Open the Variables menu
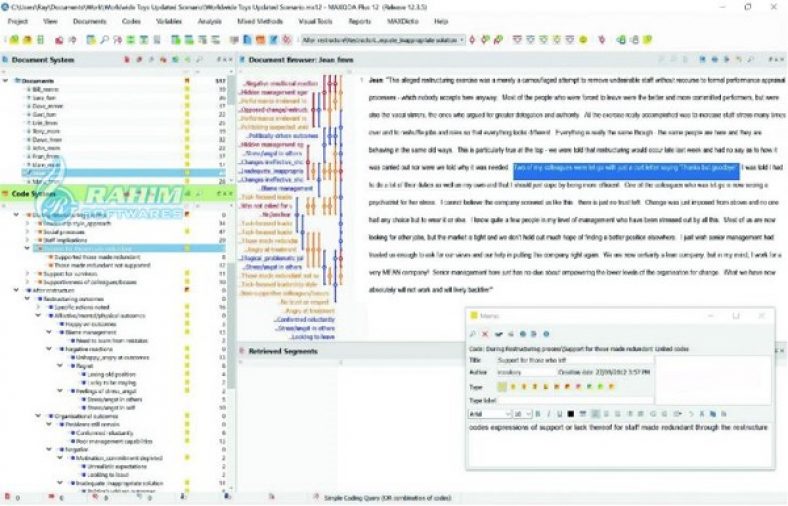The width and height of the screenshot is (788, 506). click(x=169, y=22)
